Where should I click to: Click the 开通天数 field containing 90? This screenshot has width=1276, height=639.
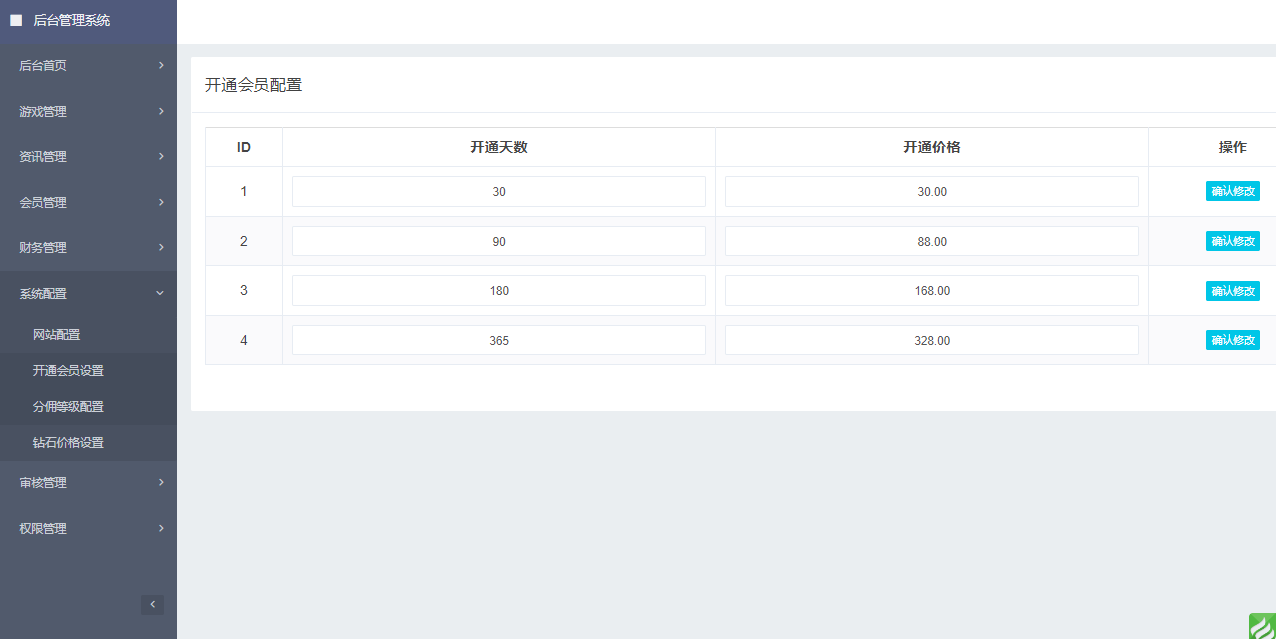(x=499, y=242)
